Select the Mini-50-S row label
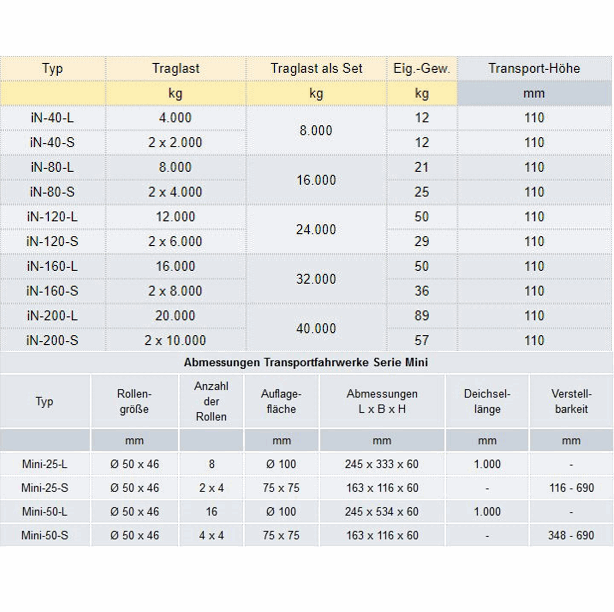The height and width of the screenshot is (612, 614). (45, 536)
